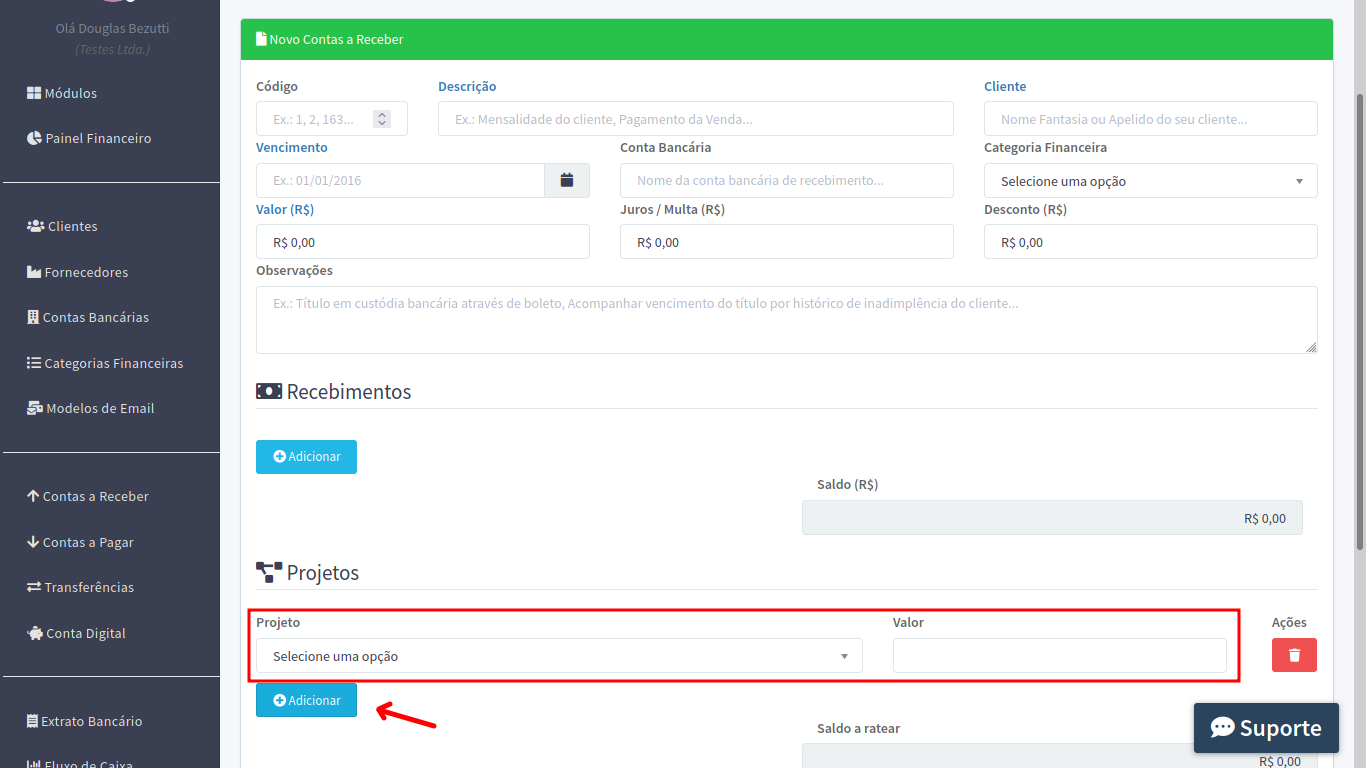
Task: Open Conta Digital
Action: point(76,633)
